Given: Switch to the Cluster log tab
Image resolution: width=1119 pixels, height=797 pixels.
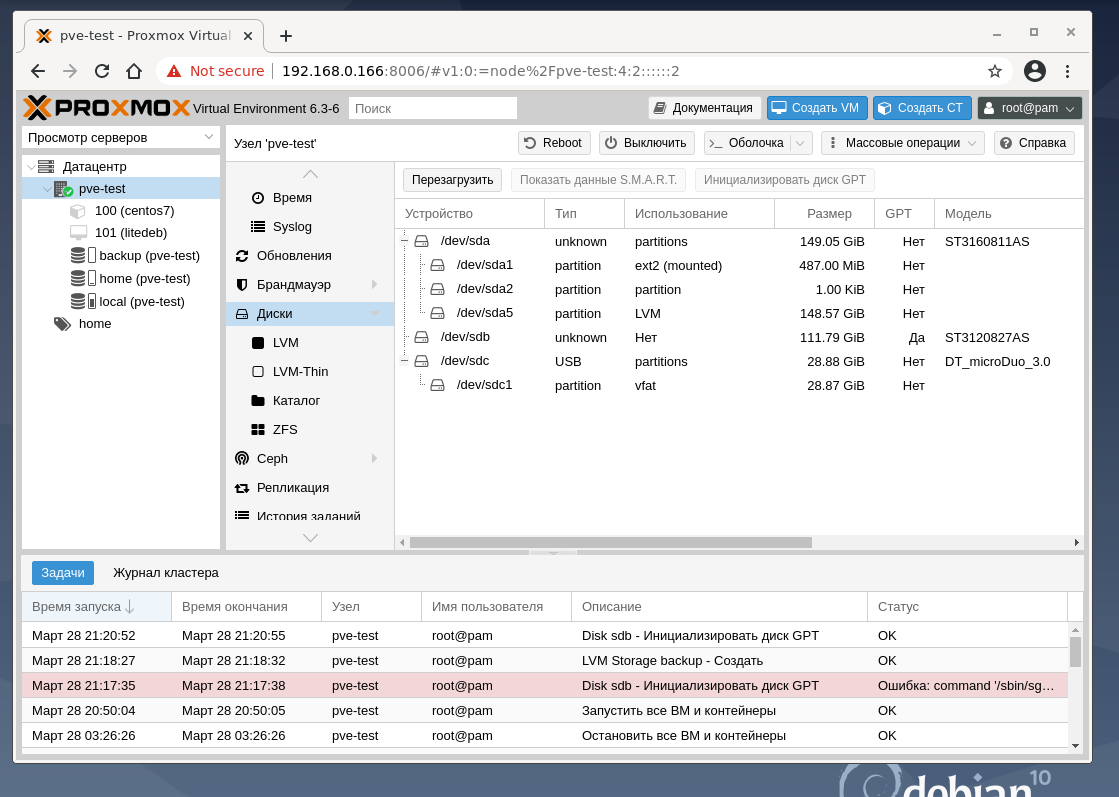Looking at the screenshot, I should click(165, 573).
